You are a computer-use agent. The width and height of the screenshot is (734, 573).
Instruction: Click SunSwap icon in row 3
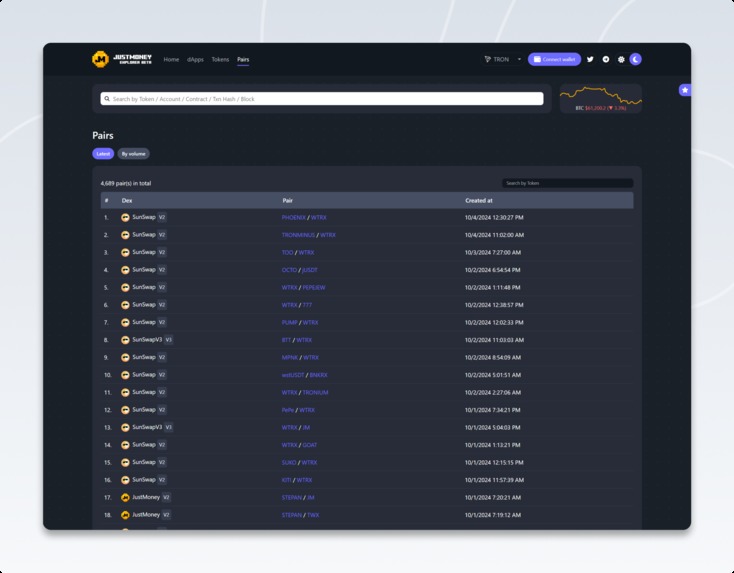coord(125,252)
